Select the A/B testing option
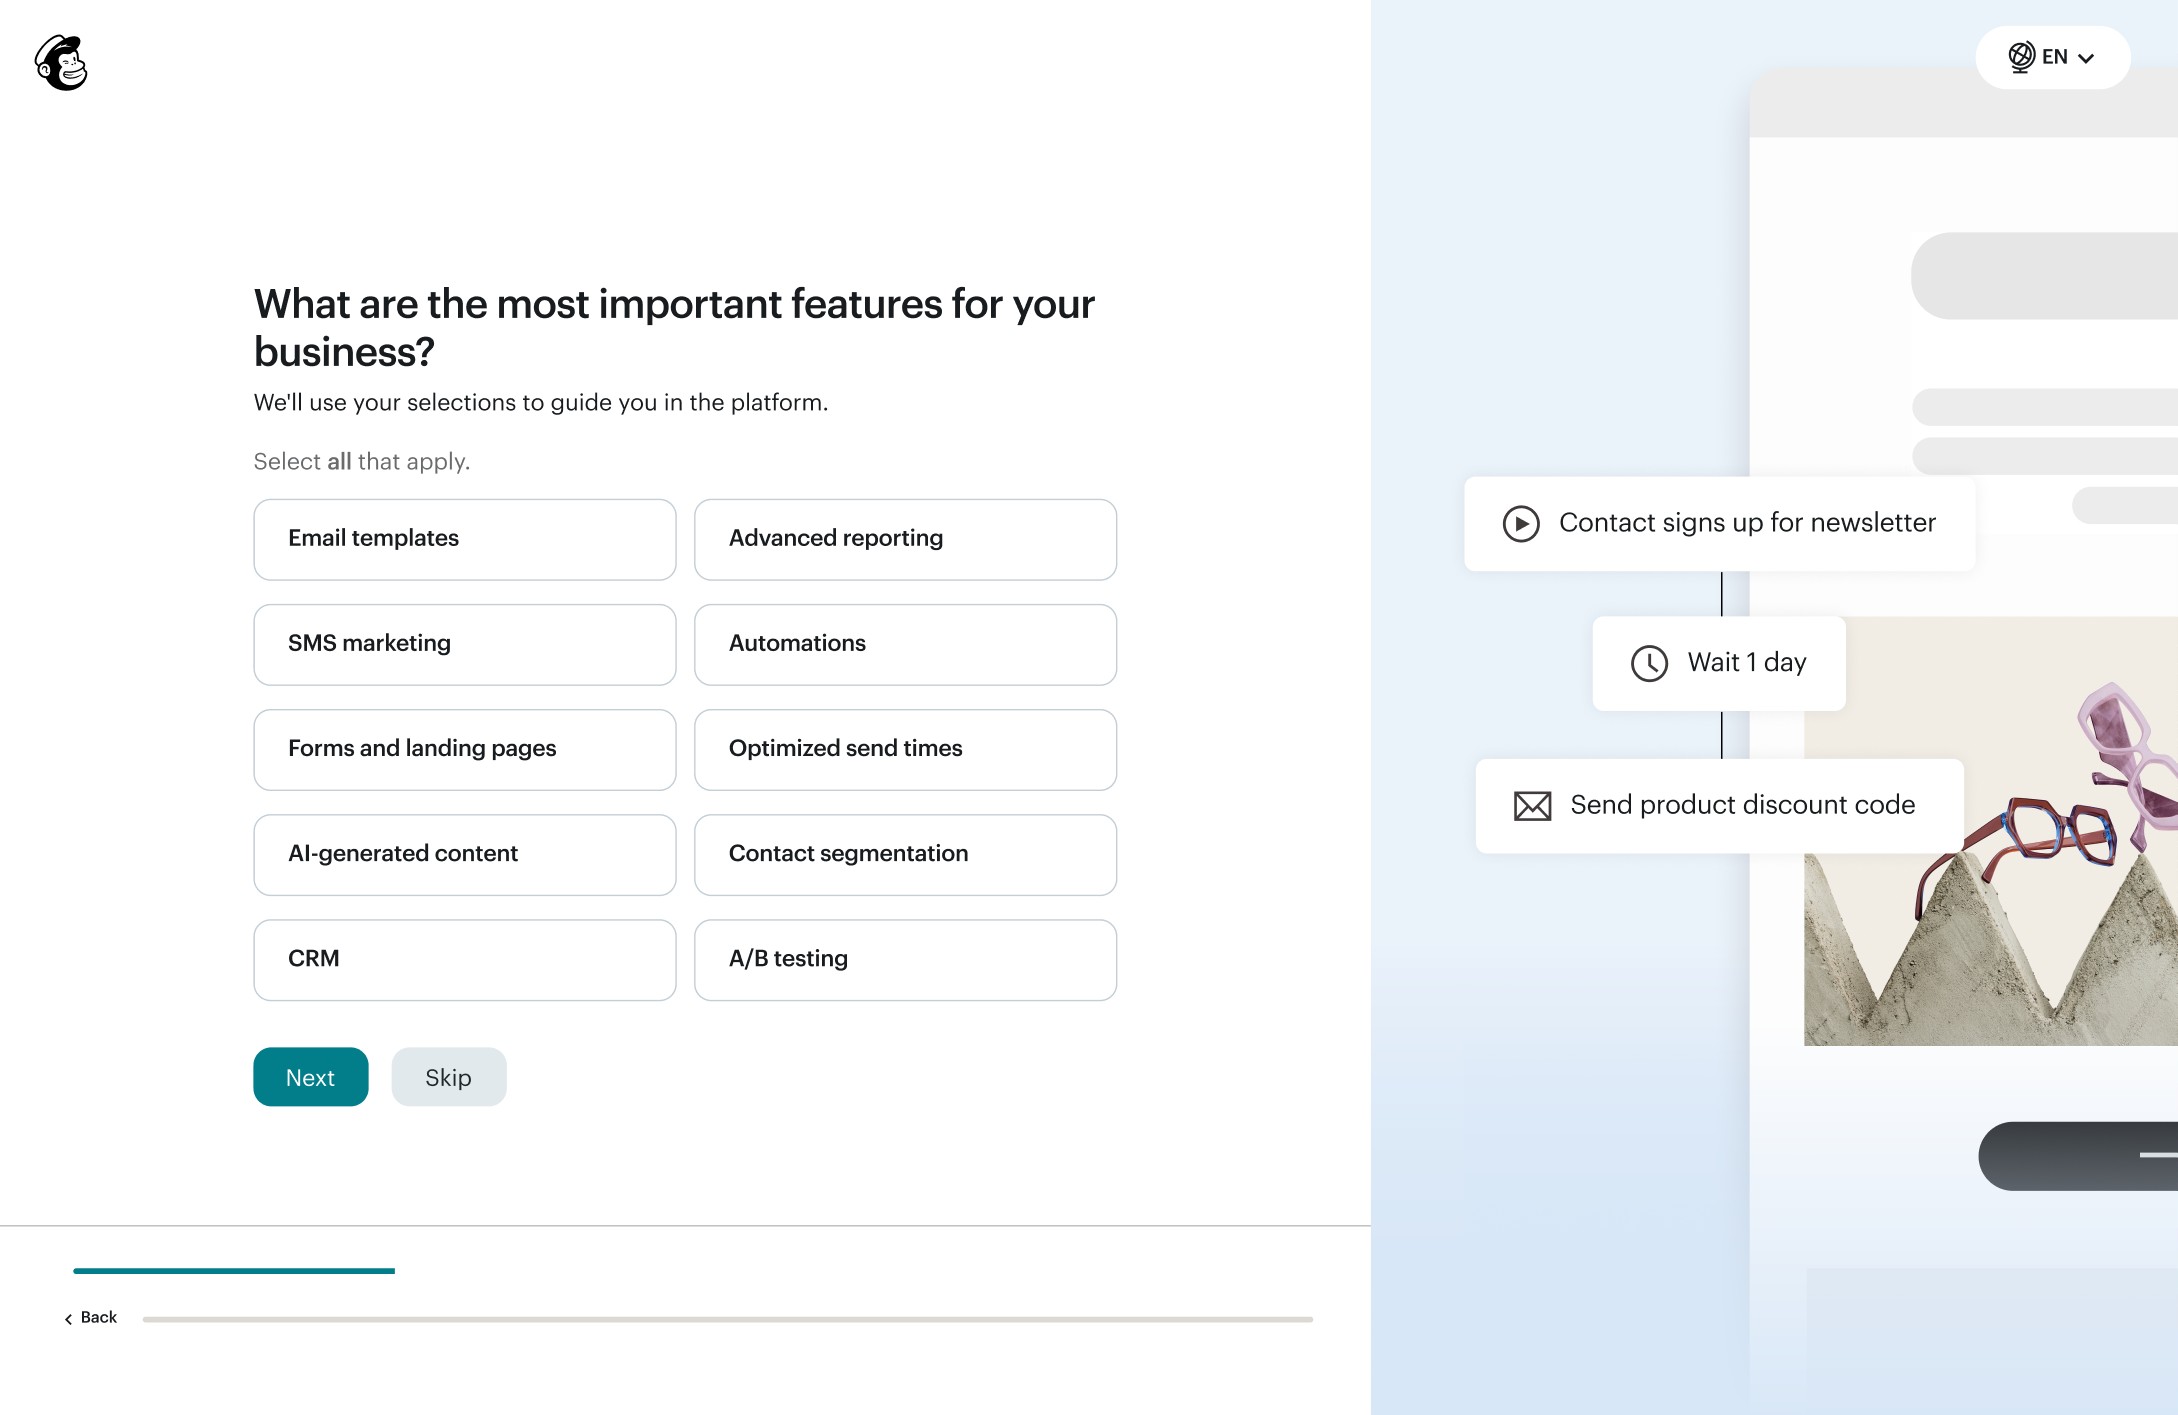 [905, 959]
